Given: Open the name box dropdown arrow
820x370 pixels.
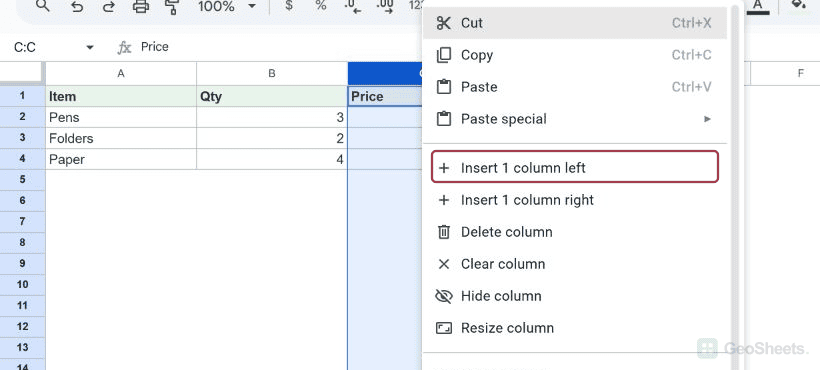Looking at the screenshot, I should [89, 48].
